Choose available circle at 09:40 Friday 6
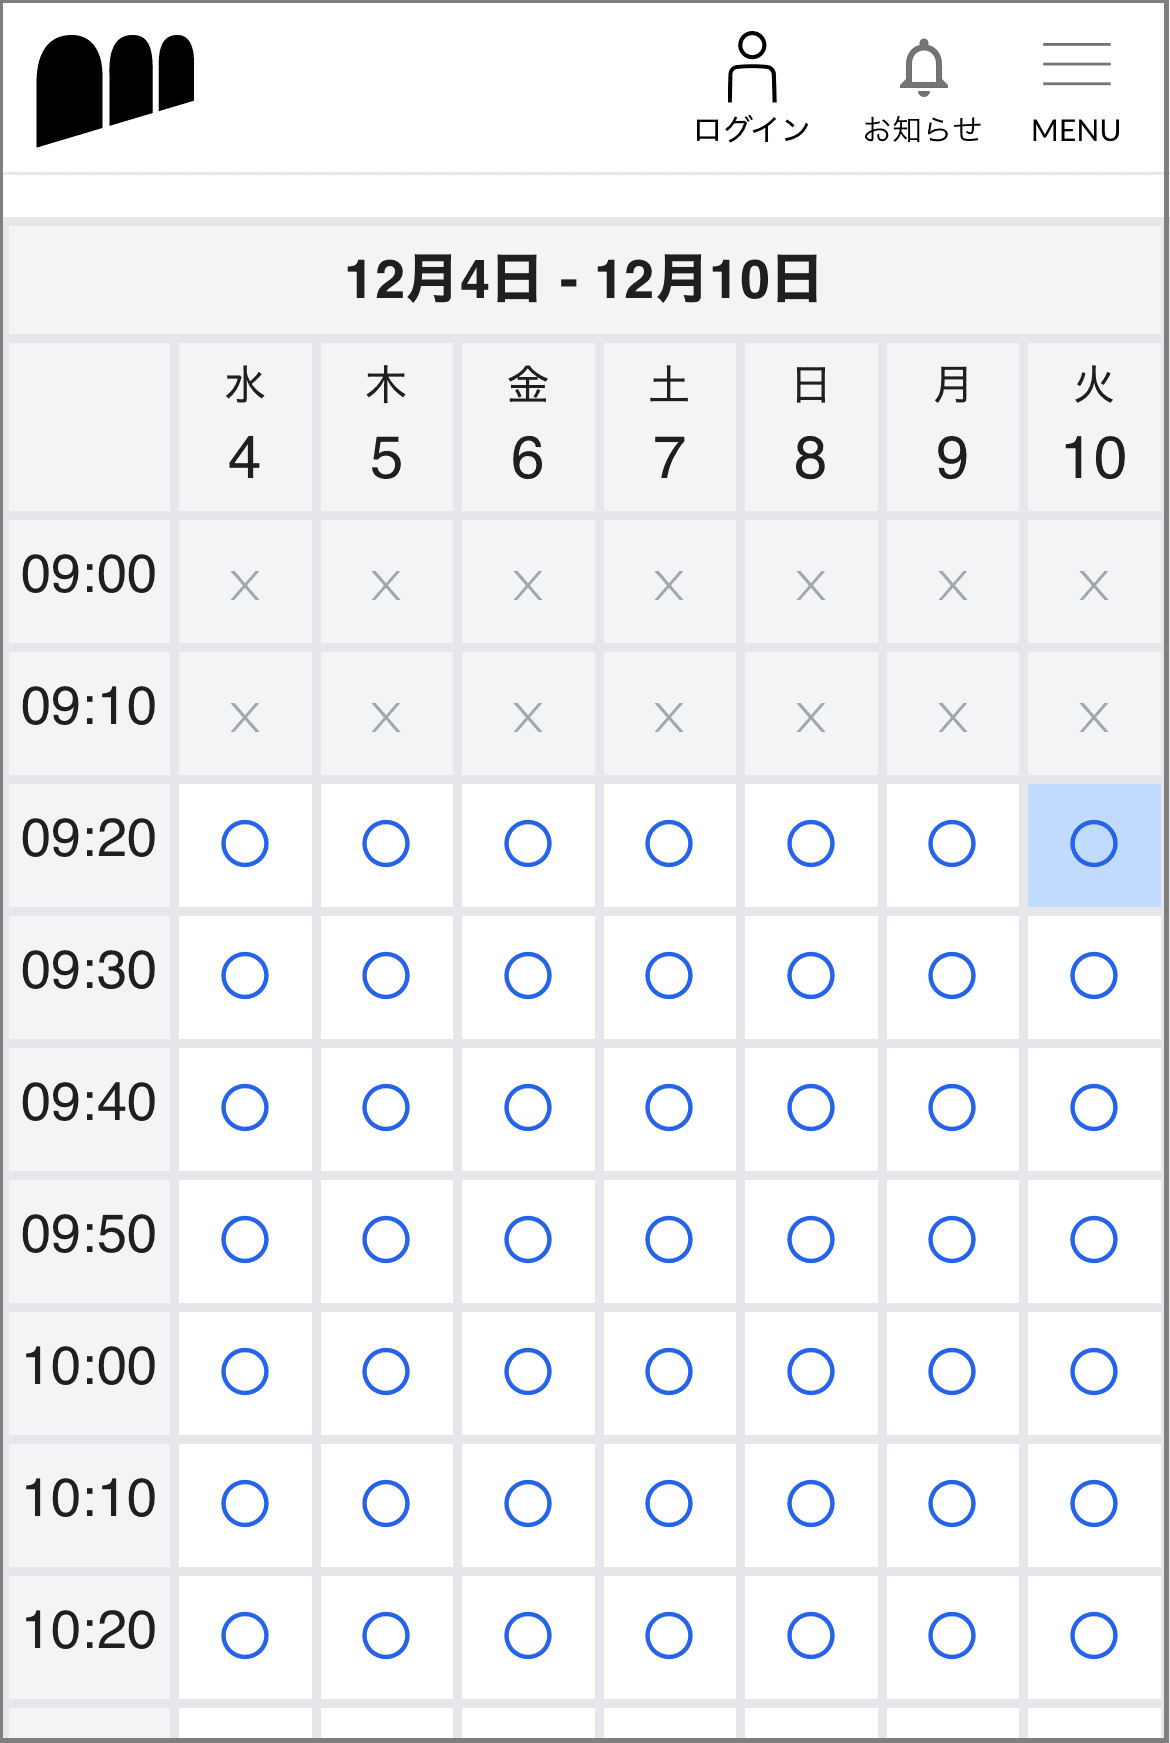 click(x=528, y=1108)
